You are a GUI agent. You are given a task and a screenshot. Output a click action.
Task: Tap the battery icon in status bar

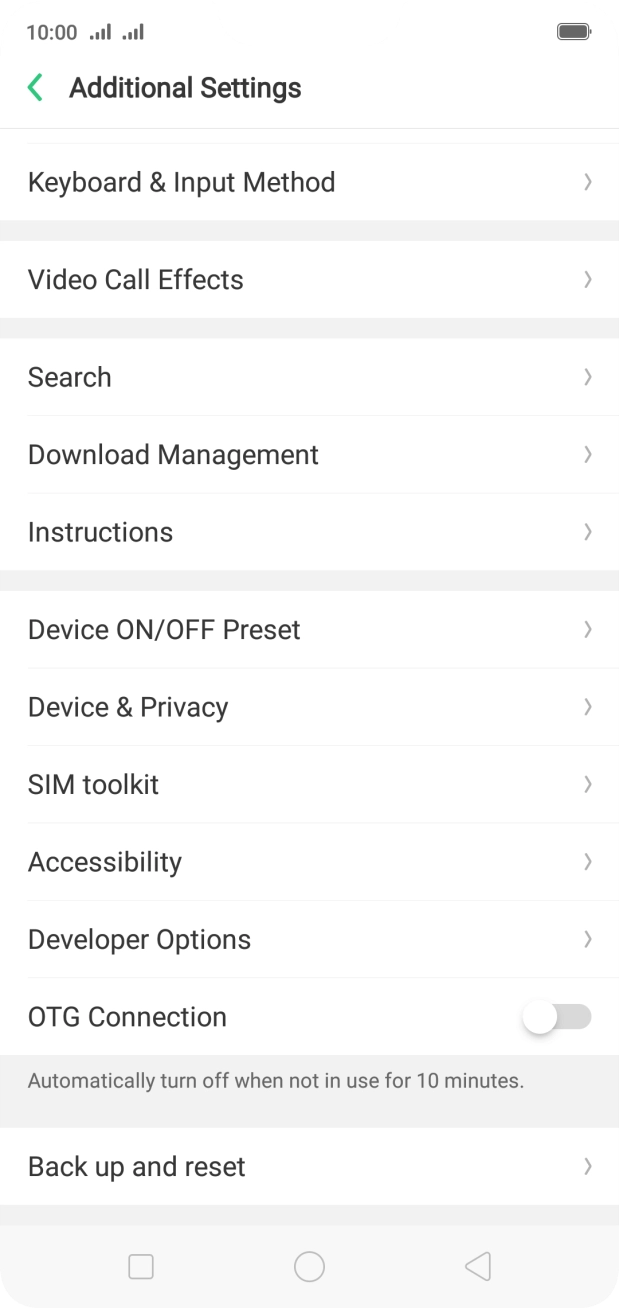coord(573,32)
